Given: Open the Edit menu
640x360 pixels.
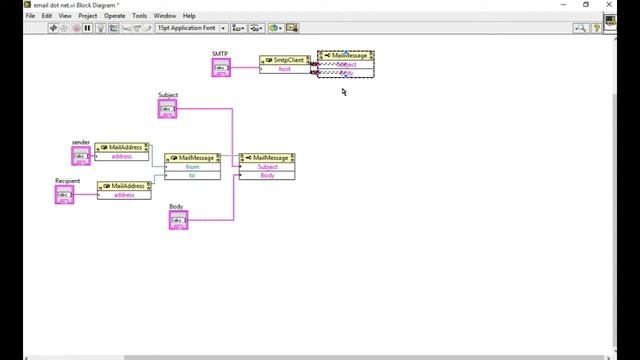Looking at the screenshot, I should point(47,16).
